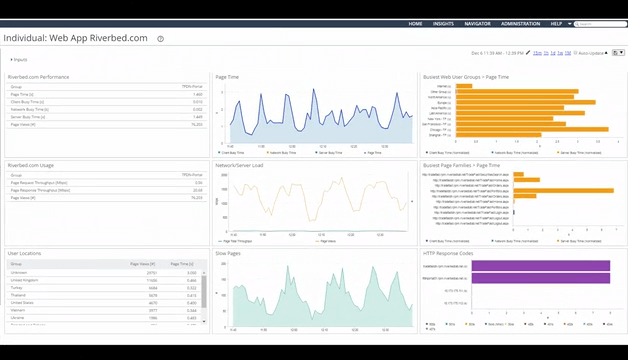This screenshot has width=628, height=360.
Task: Click Page Response Throughput row in Usage
Action: [106, 191]
